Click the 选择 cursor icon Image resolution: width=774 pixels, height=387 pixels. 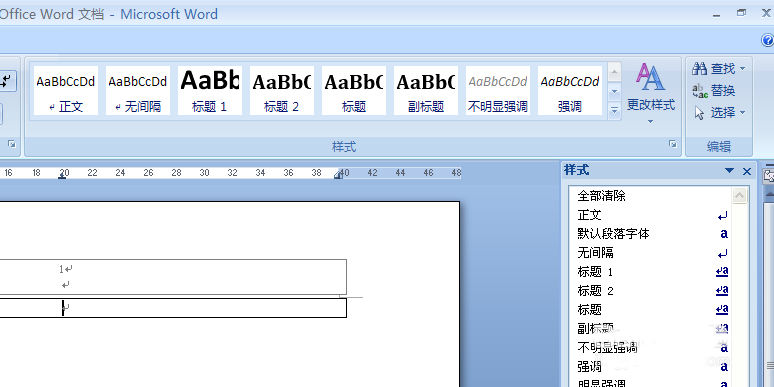699,113
